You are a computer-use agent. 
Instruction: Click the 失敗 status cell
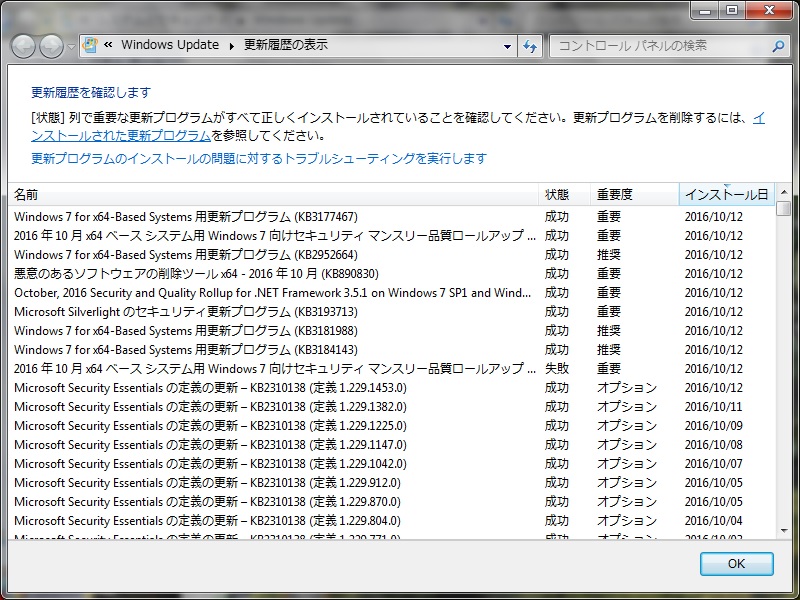[x=557, y=368]
